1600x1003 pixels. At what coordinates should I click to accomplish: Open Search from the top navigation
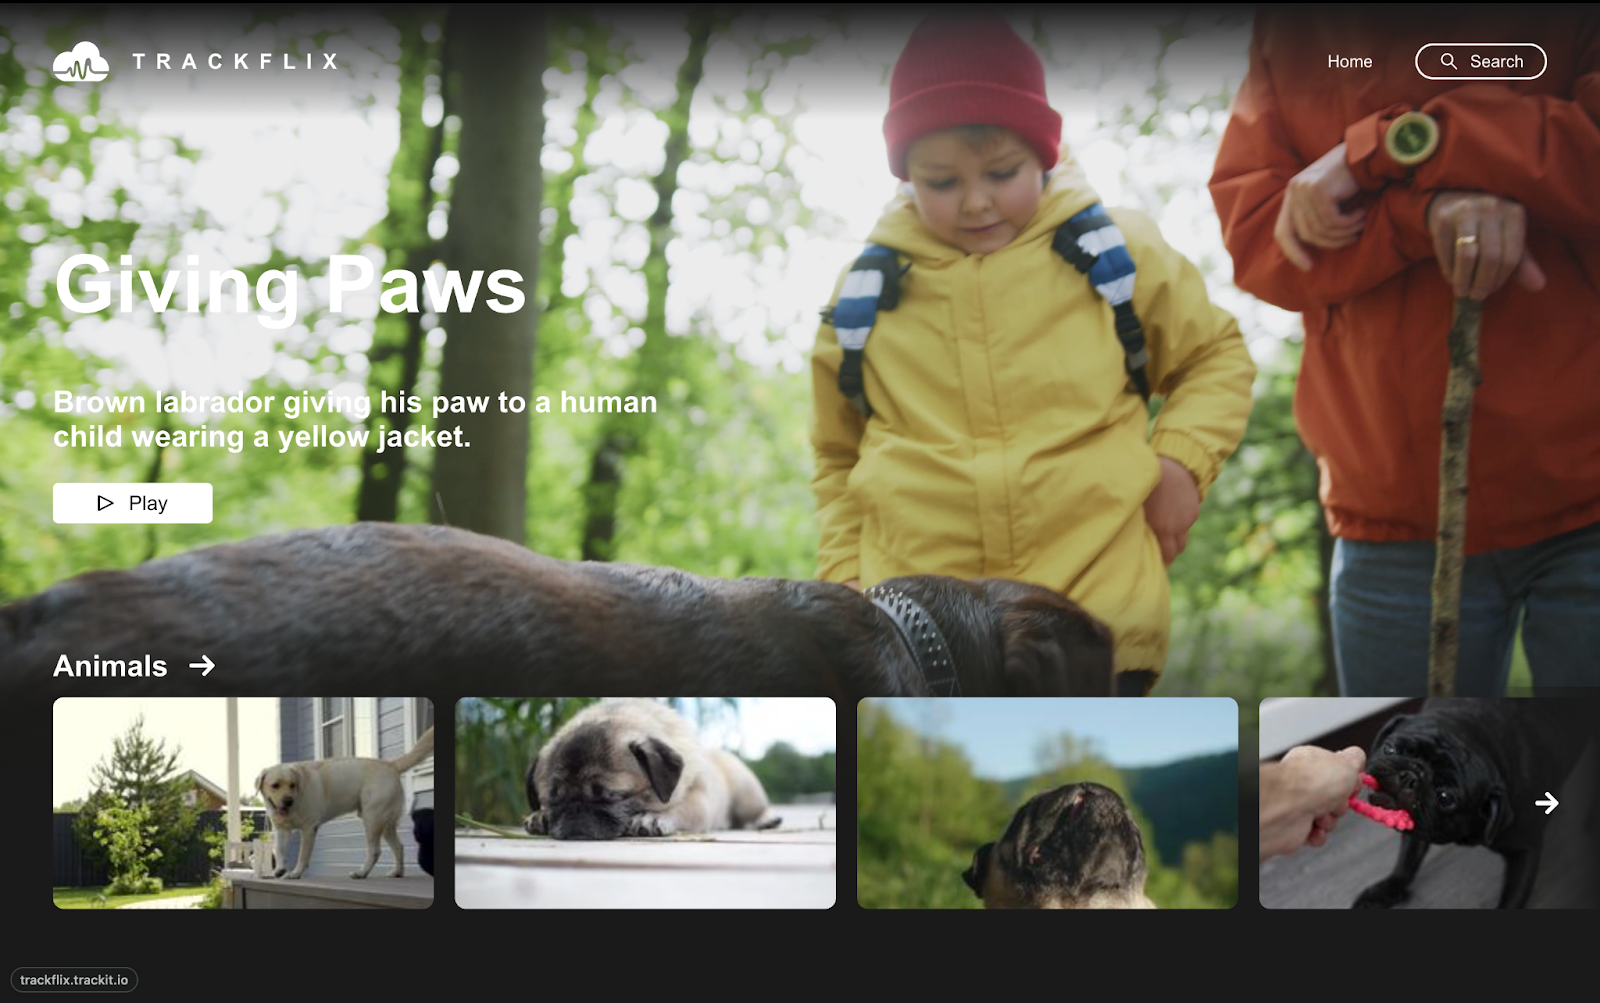coord(1480,61)
